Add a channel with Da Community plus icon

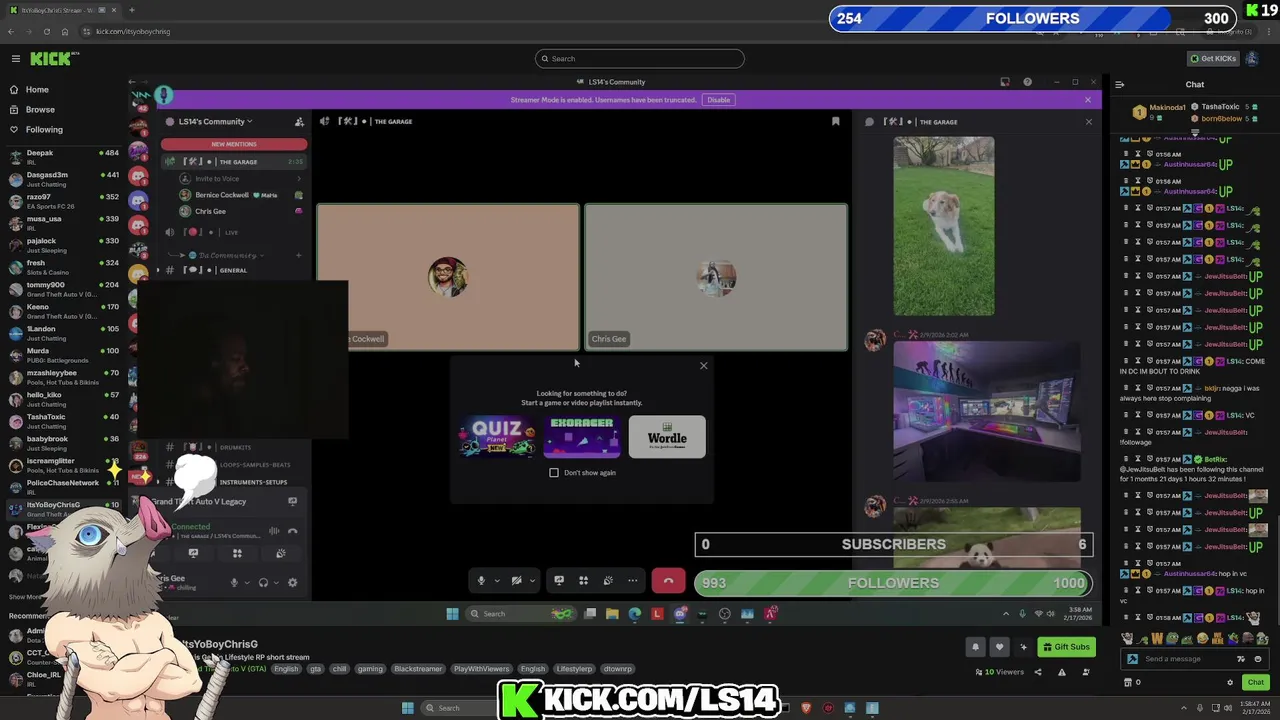298,255
